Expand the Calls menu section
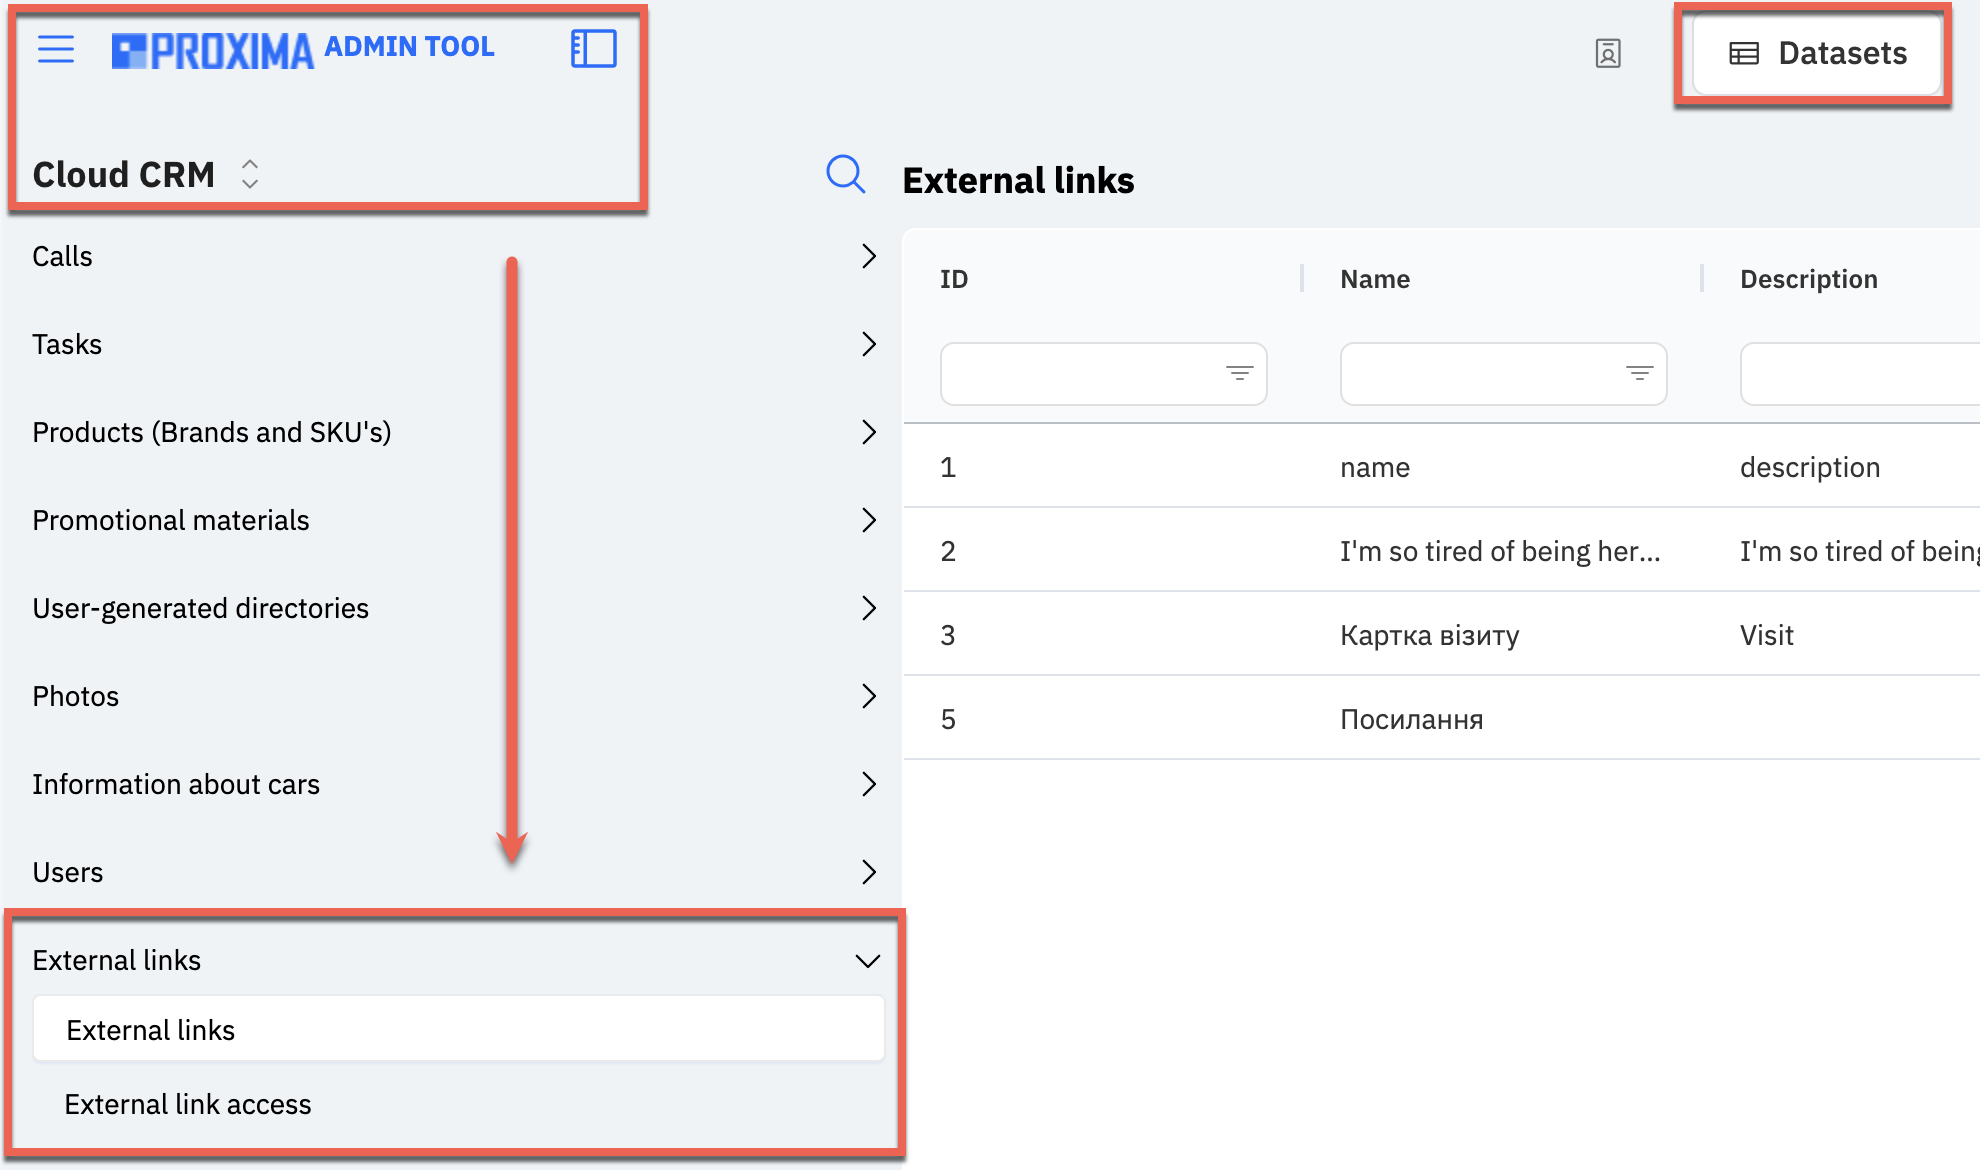The width and height of the screenshot is (1980, 1170). pyautogui.click(x=455, y=257)
